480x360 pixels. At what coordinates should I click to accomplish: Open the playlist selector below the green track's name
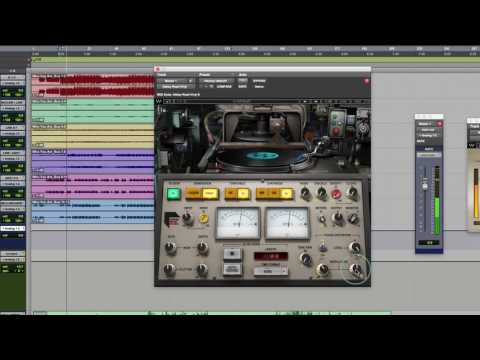click(x=12, y=108)
